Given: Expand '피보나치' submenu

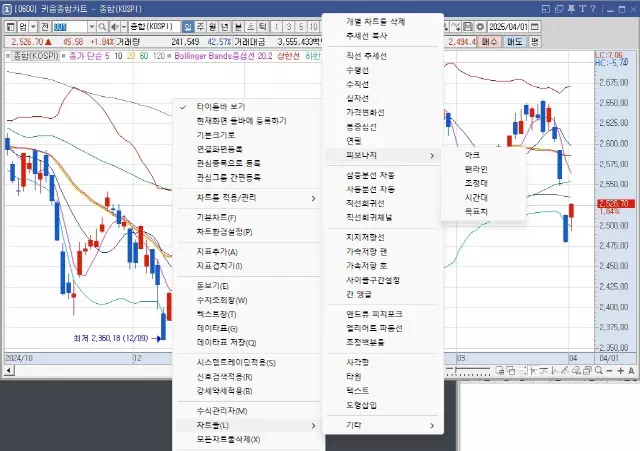Looking at the screenshot, I should [x=382, y=156].
